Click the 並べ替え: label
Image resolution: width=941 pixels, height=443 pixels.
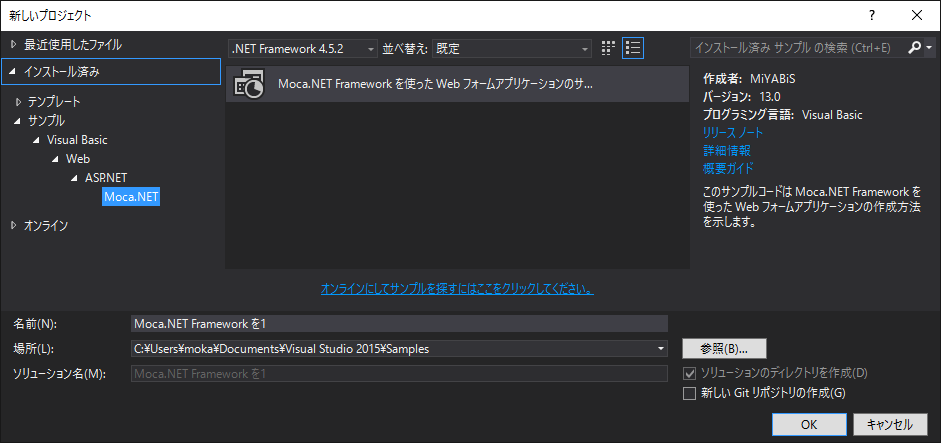pos(405,49)
